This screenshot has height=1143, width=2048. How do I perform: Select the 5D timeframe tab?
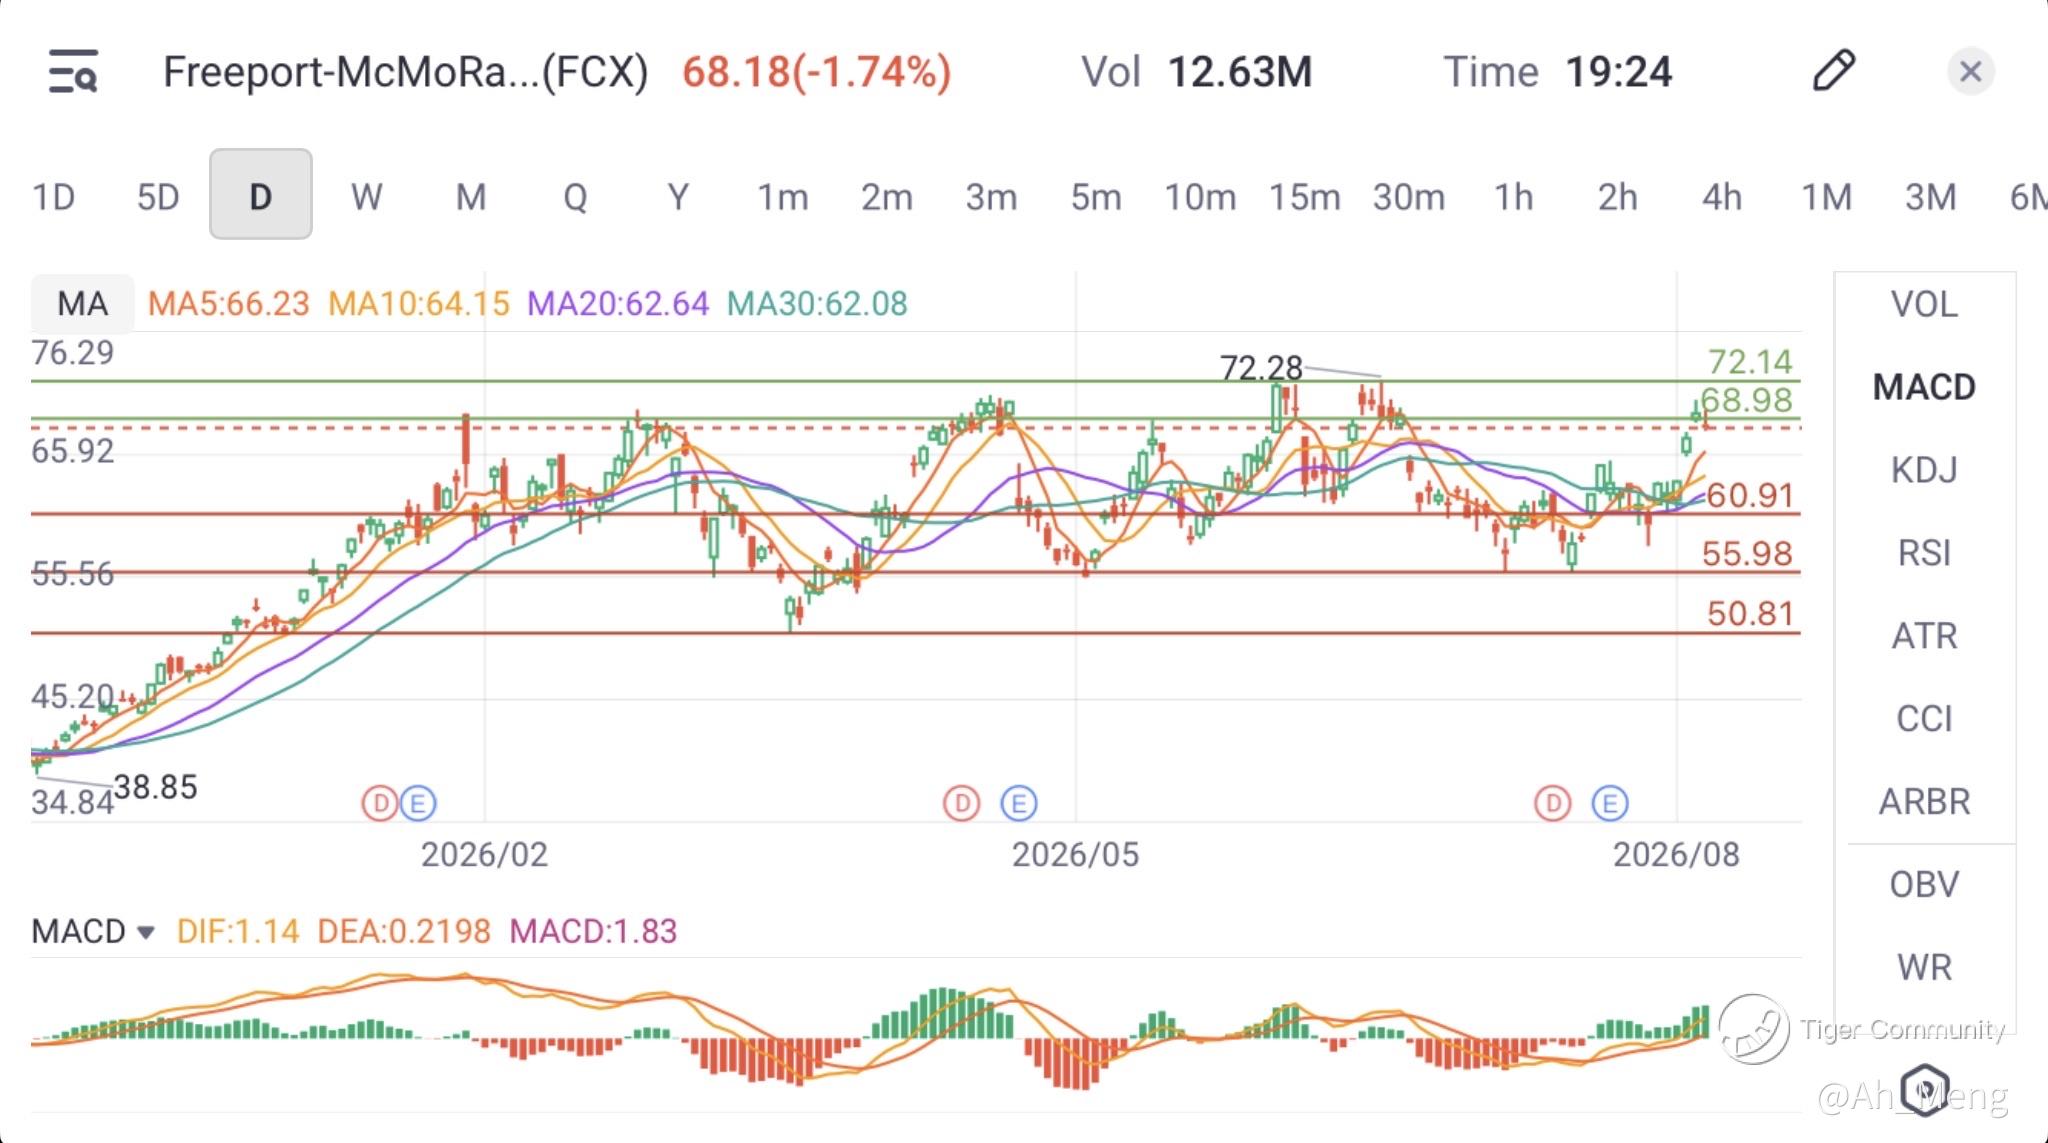point(158,196)
